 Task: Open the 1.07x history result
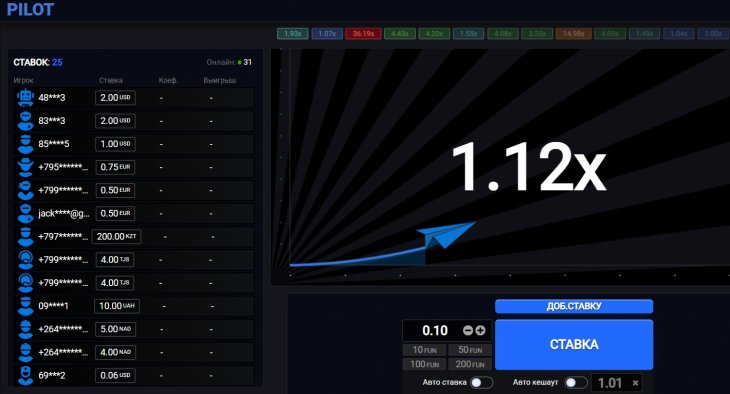(327, 34)
